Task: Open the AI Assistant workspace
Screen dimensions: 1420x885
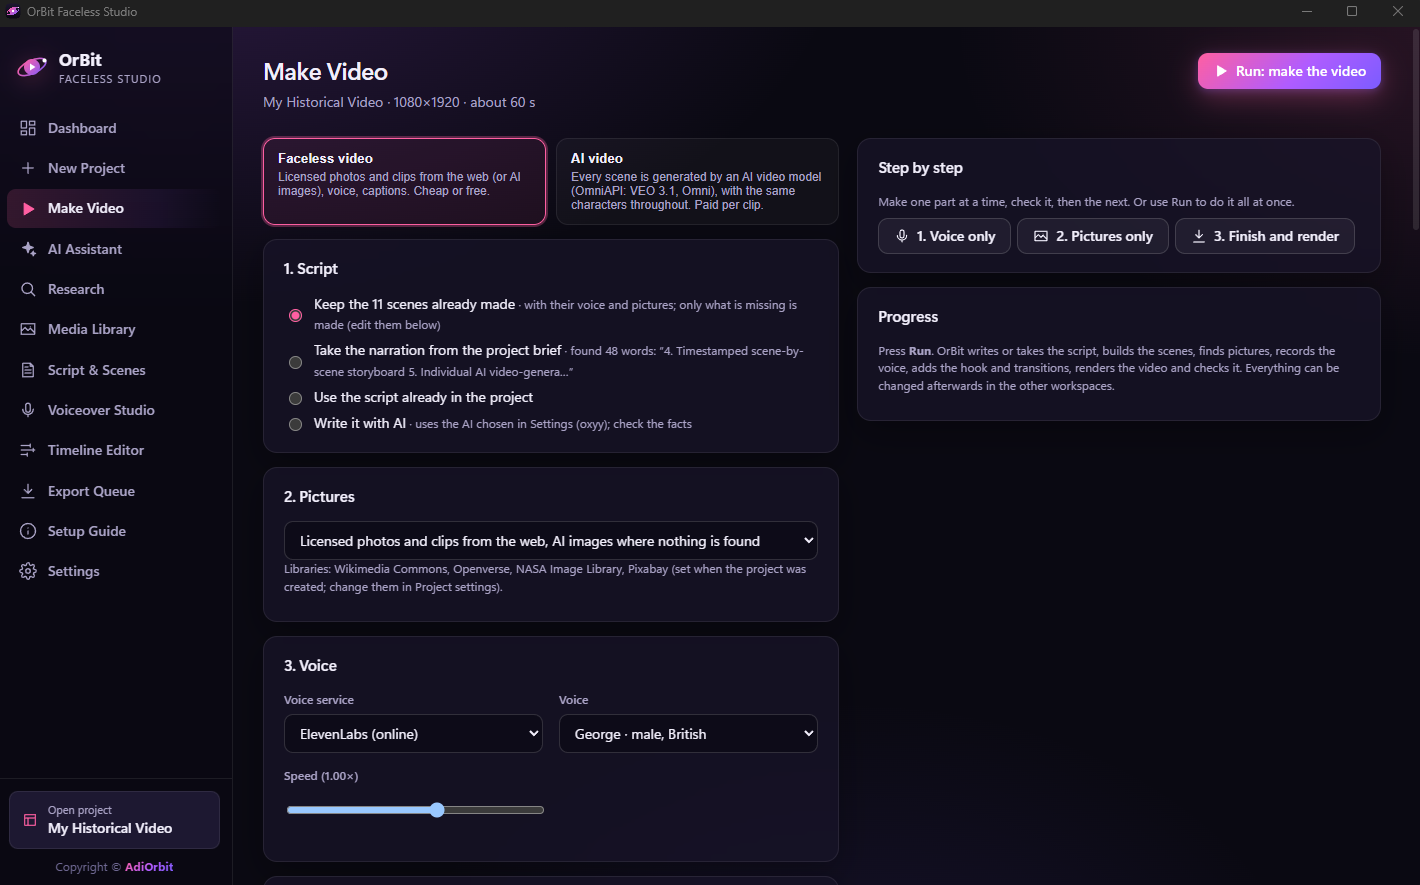Action: [116, 249]
